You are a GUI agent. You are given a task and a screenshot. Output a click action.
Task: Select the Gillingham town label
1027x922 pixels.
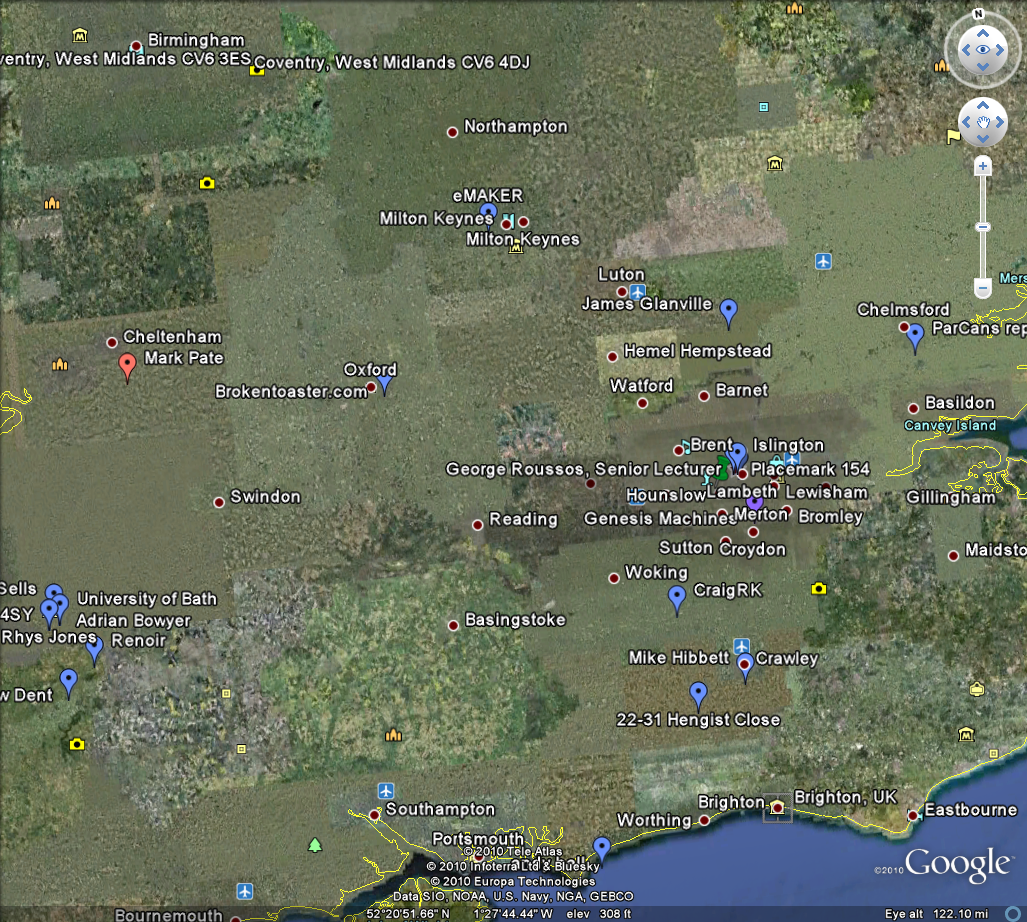[951, 498]
